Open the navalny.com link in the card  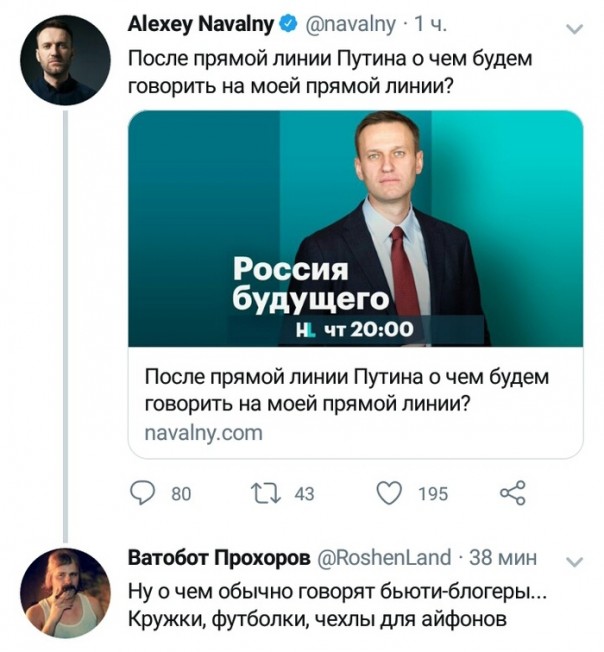[203, 433]
